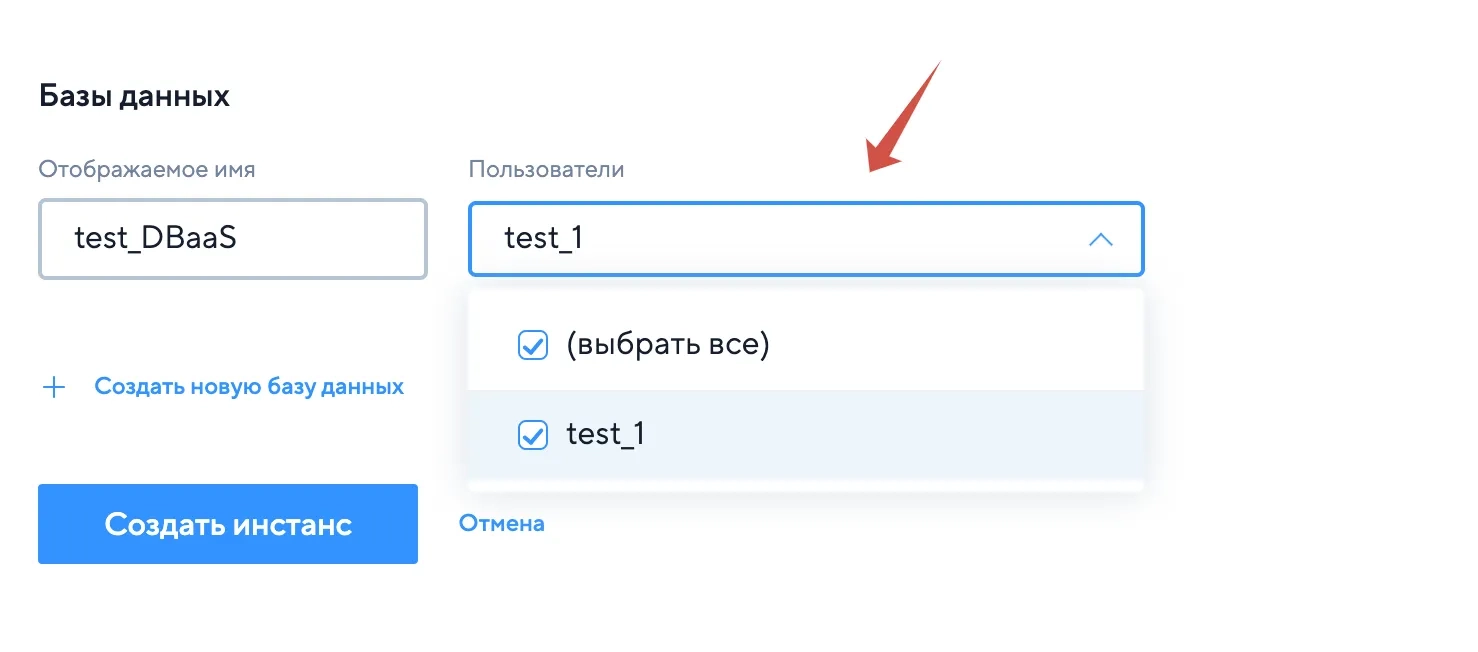Click the red arrow annotation
1478x652 pixels.
tap(904, 117)
